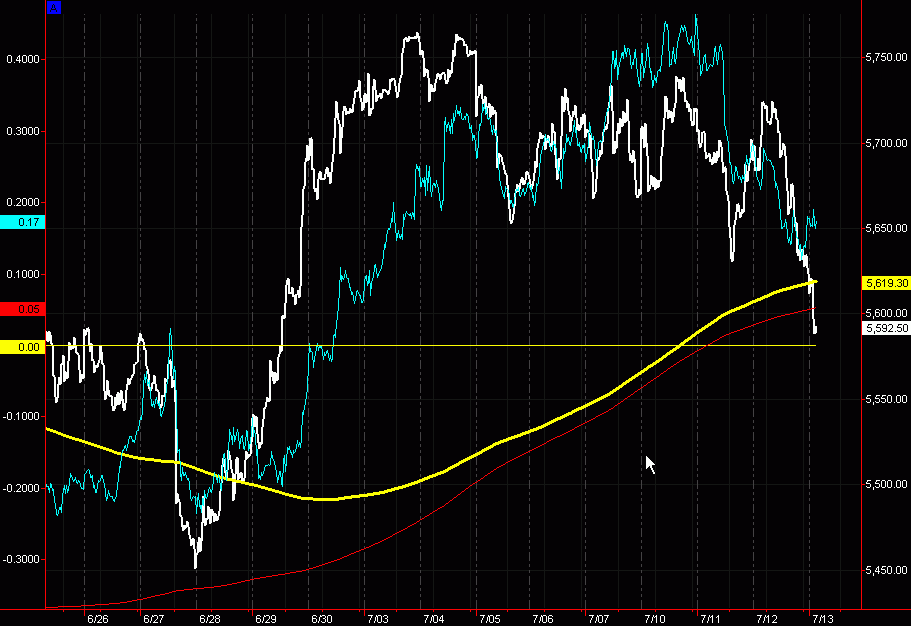Screen dimensions: 911x626
Task: Select the 7/06 date on time axis
Action: (x=543, y=619)
